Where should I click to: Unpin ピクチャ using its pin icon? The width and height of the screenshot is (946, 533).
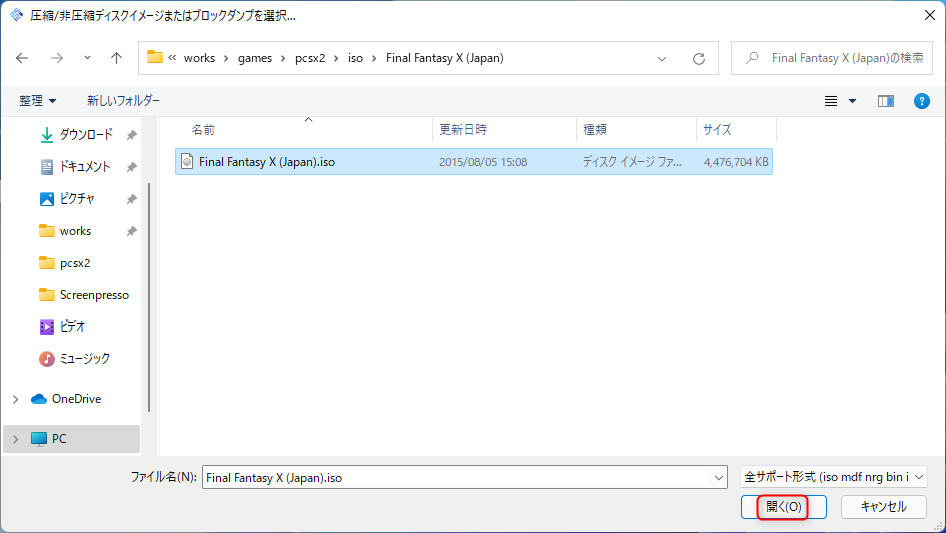131,199
